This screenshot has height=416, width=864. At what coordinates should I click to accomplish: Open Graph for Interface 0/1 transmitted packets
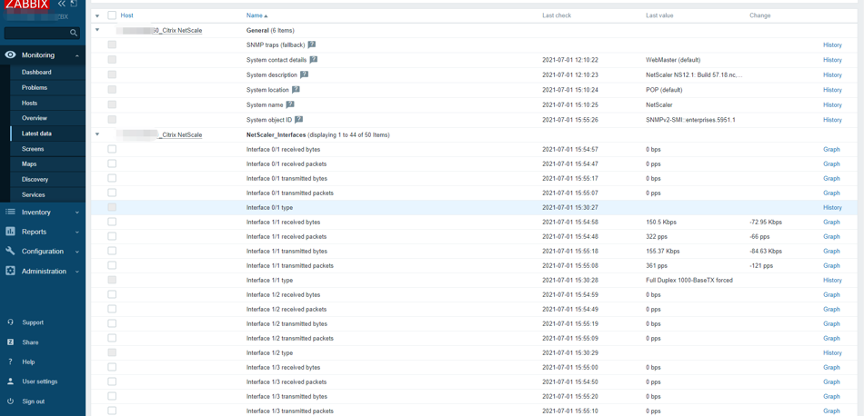click(831, 193)
